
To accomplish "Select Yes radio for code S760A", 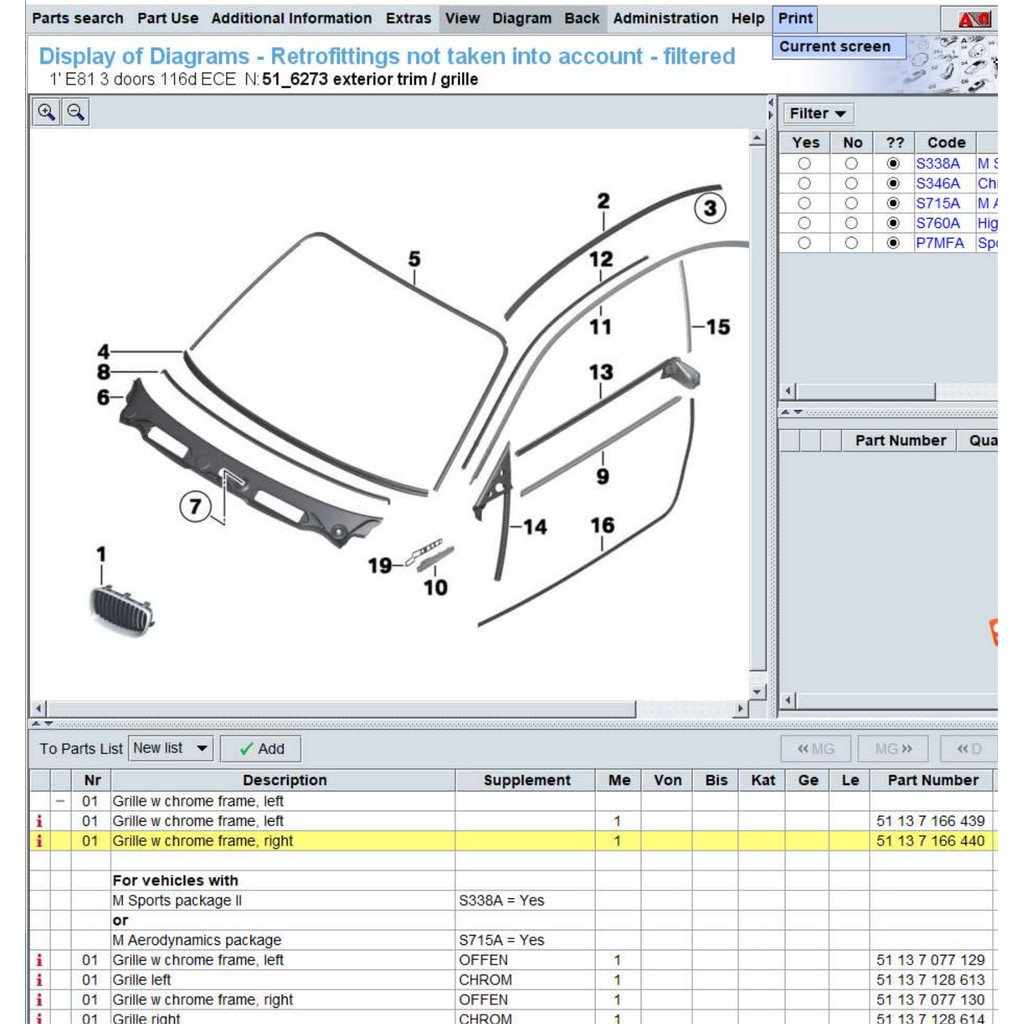I will [805, 223].
